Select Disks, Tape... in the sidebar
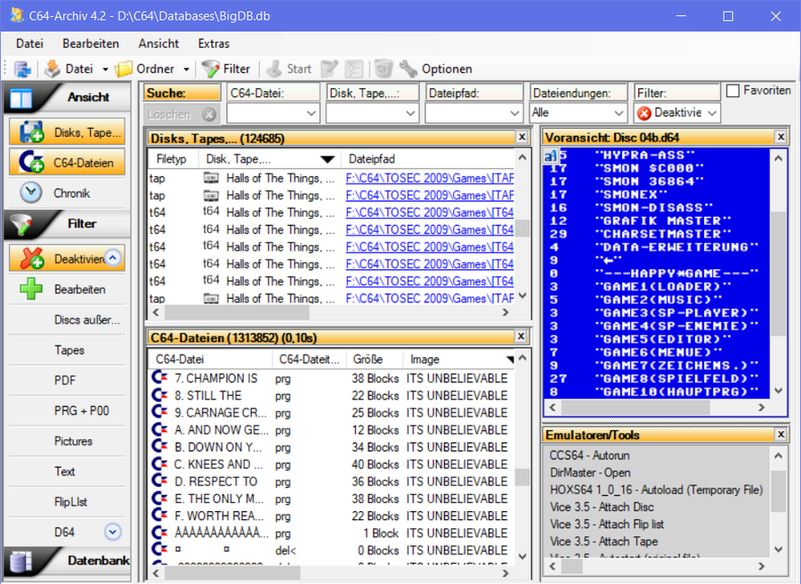801x584 pixels. (67, 133)
